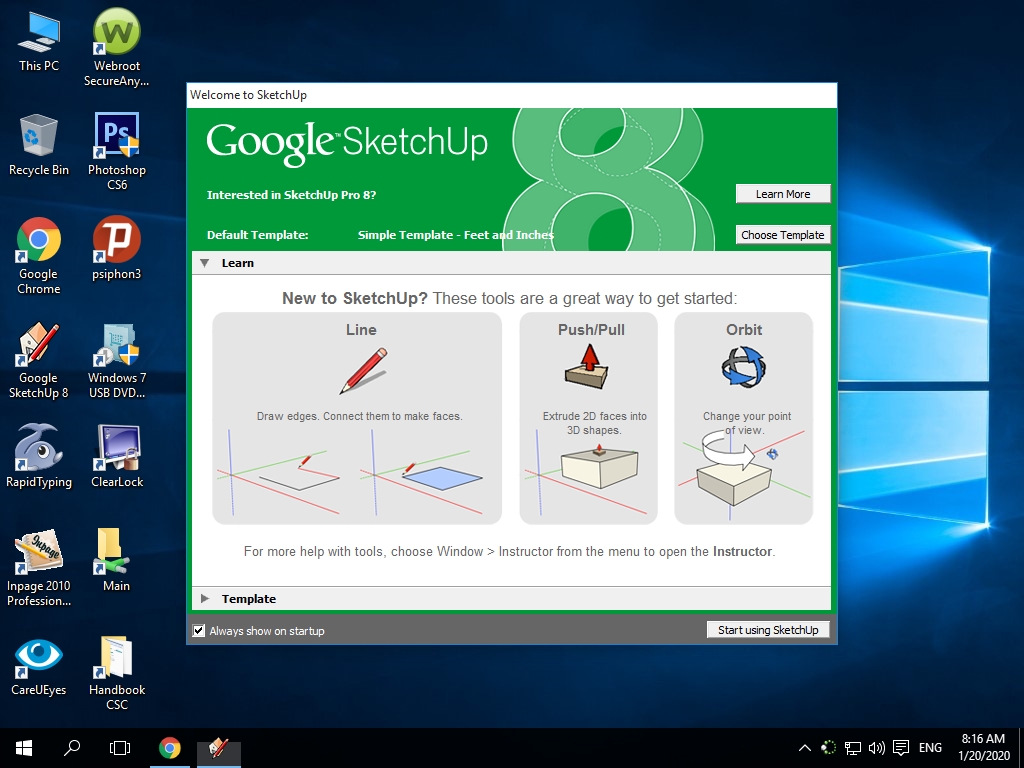Open Task View on the taskbar

point(120,748)
